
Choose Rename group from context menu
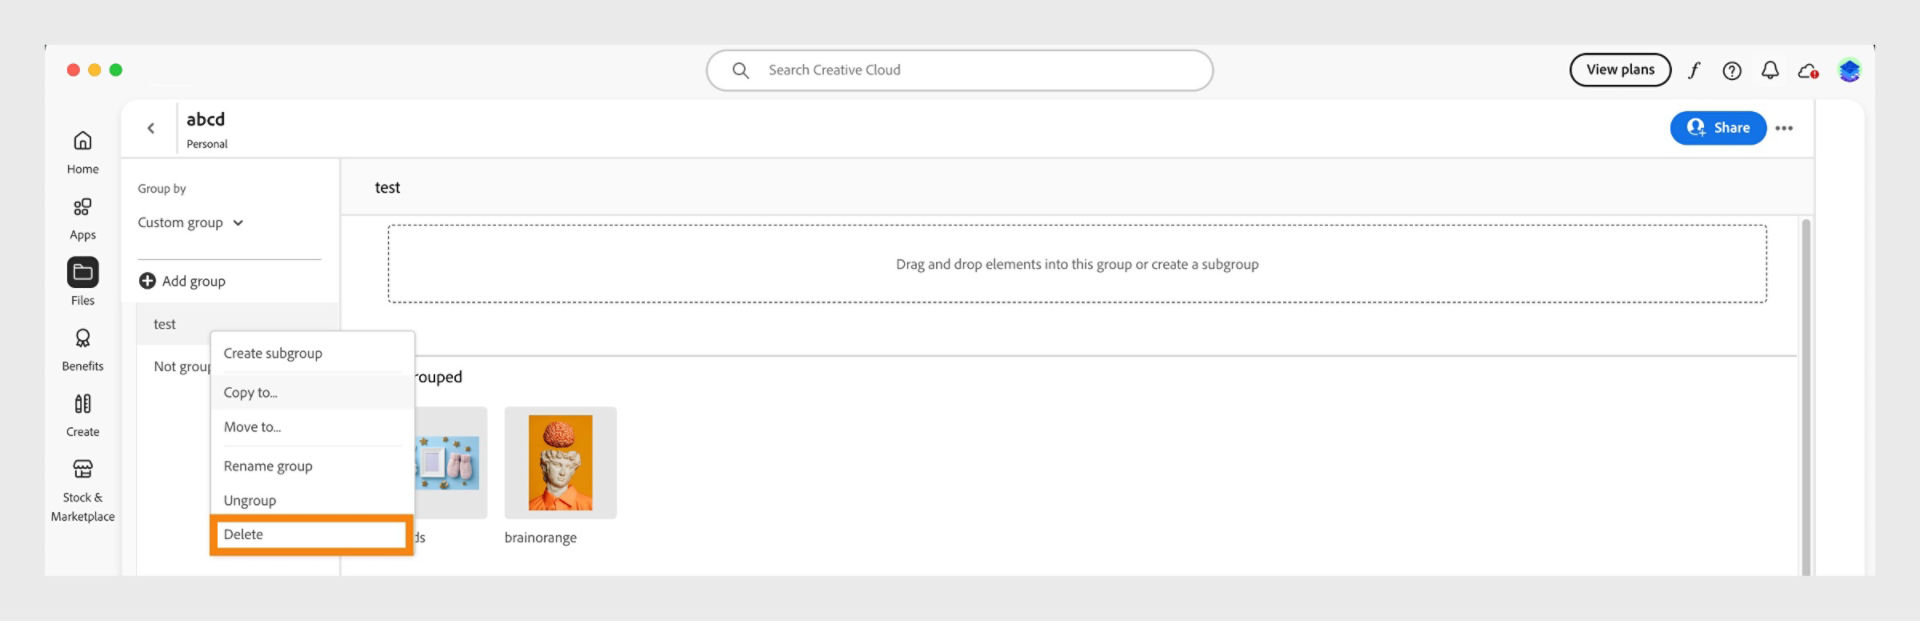point(312,466)
